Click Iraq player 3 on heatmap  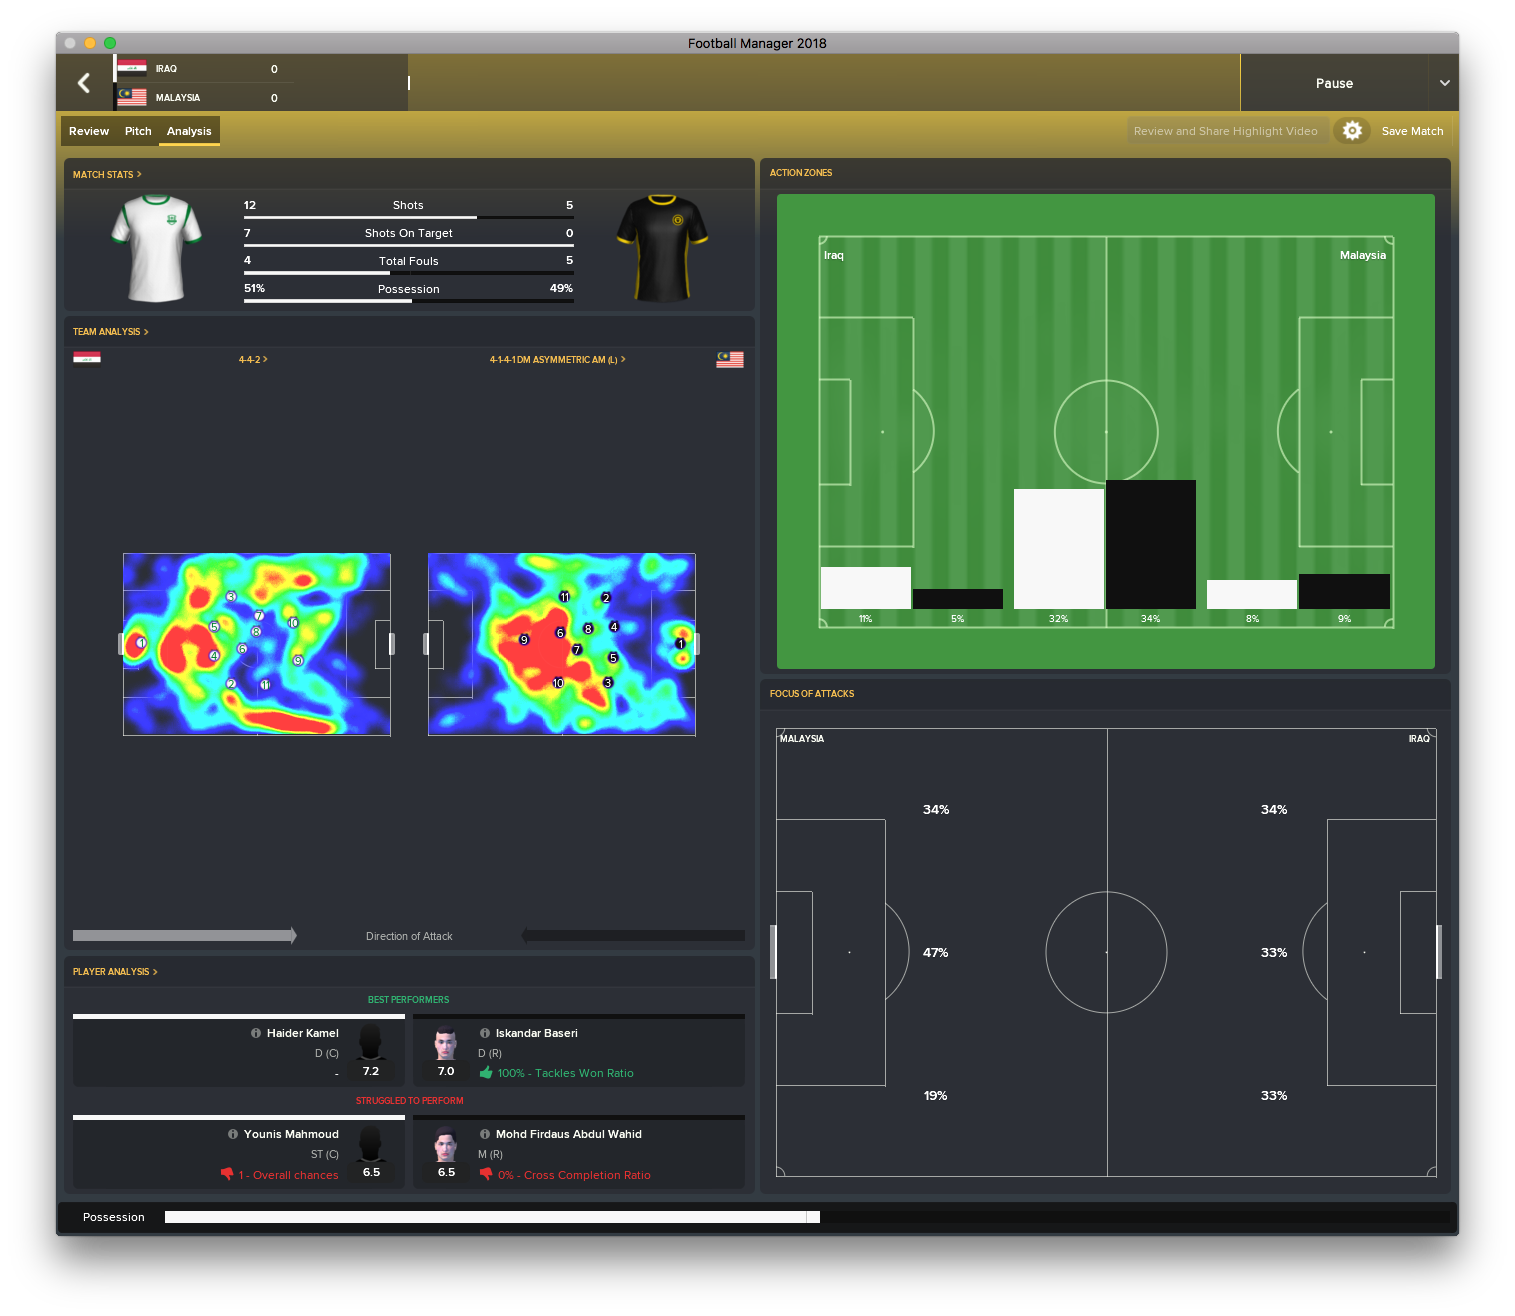pyautogui.click(x=231, y=596)
